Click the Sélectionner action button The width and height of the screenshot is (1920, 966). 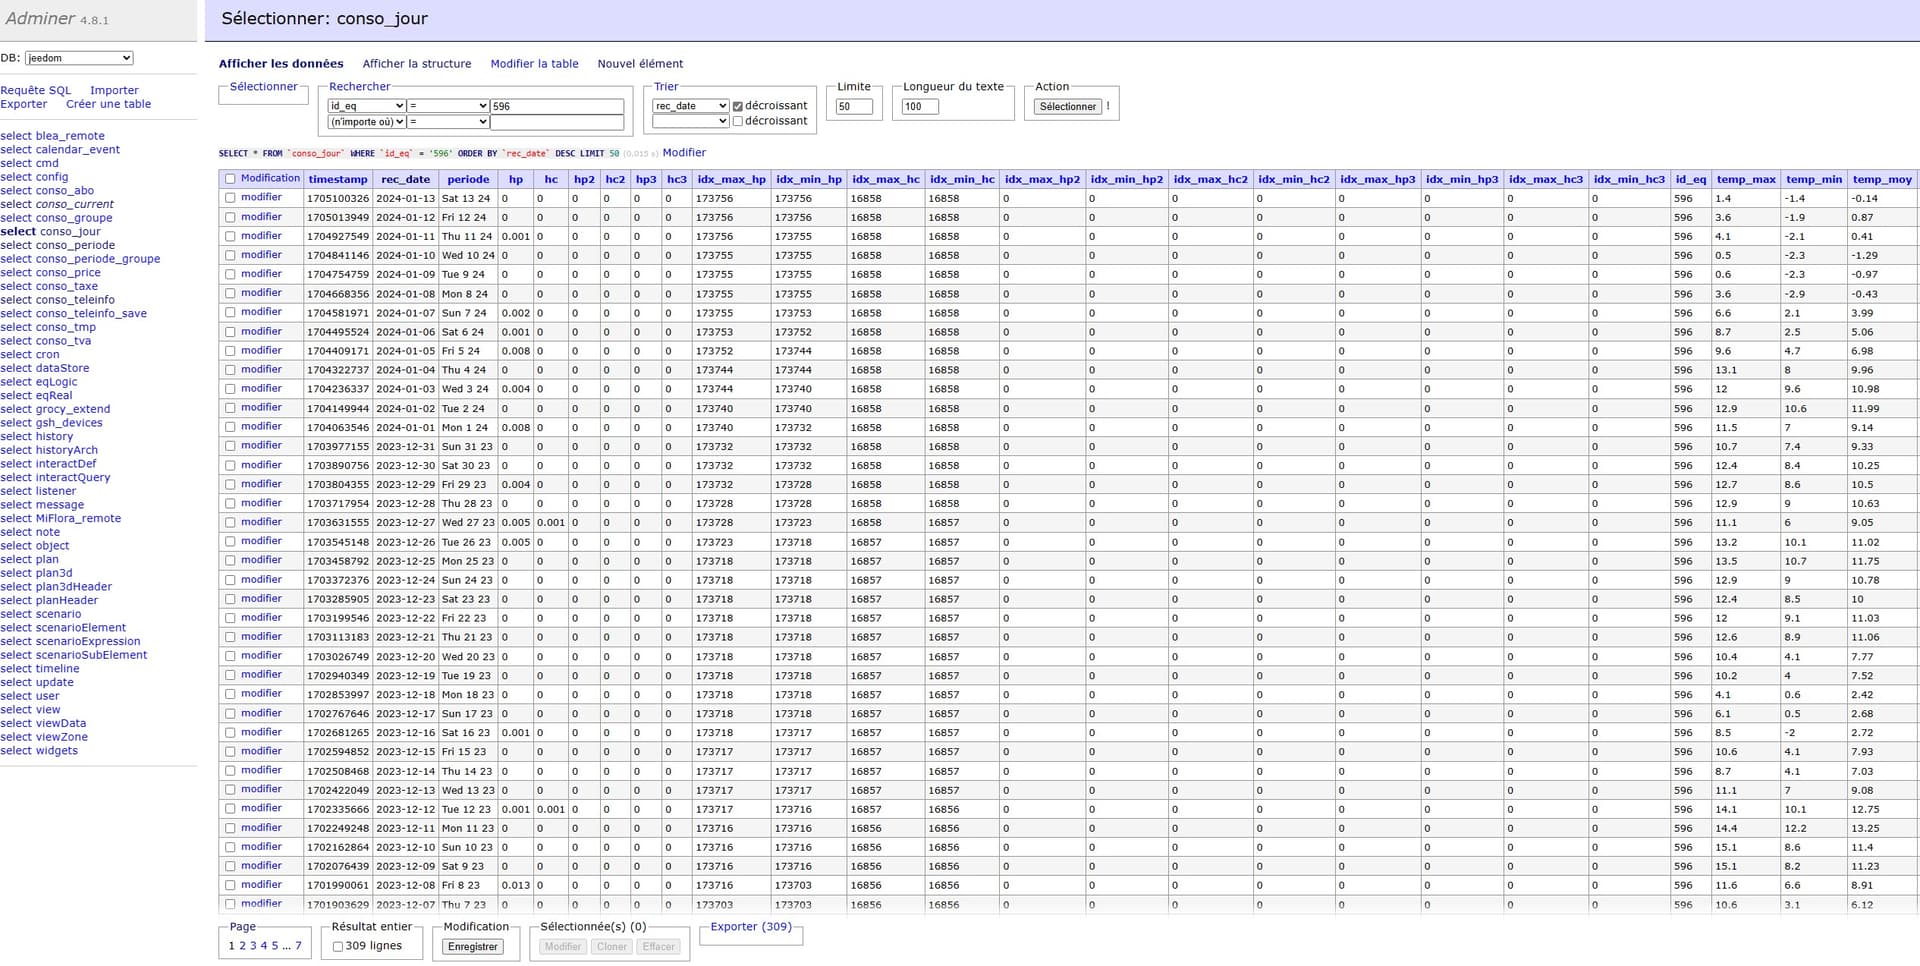pos(1067,107)
